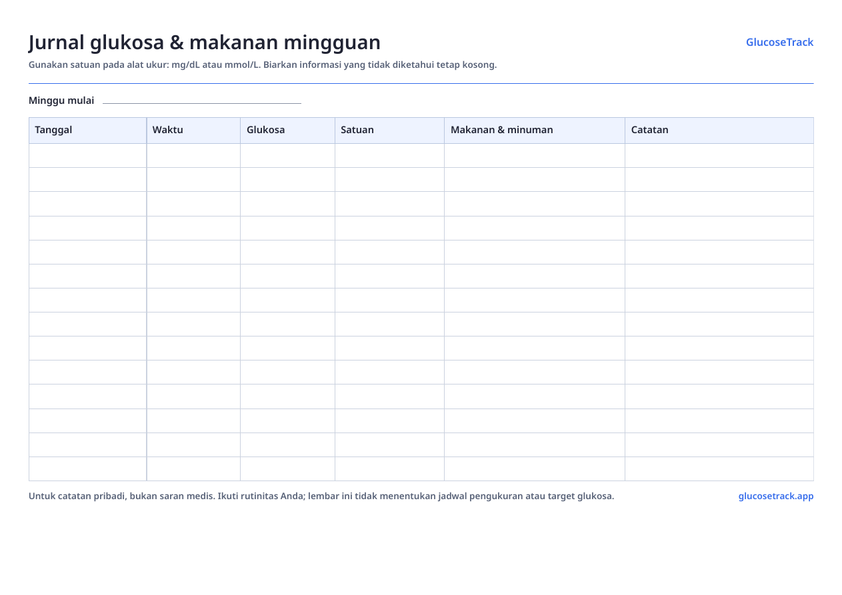Select the Waktu column header
The image size is (842, 595).
(x=193, y=130)
